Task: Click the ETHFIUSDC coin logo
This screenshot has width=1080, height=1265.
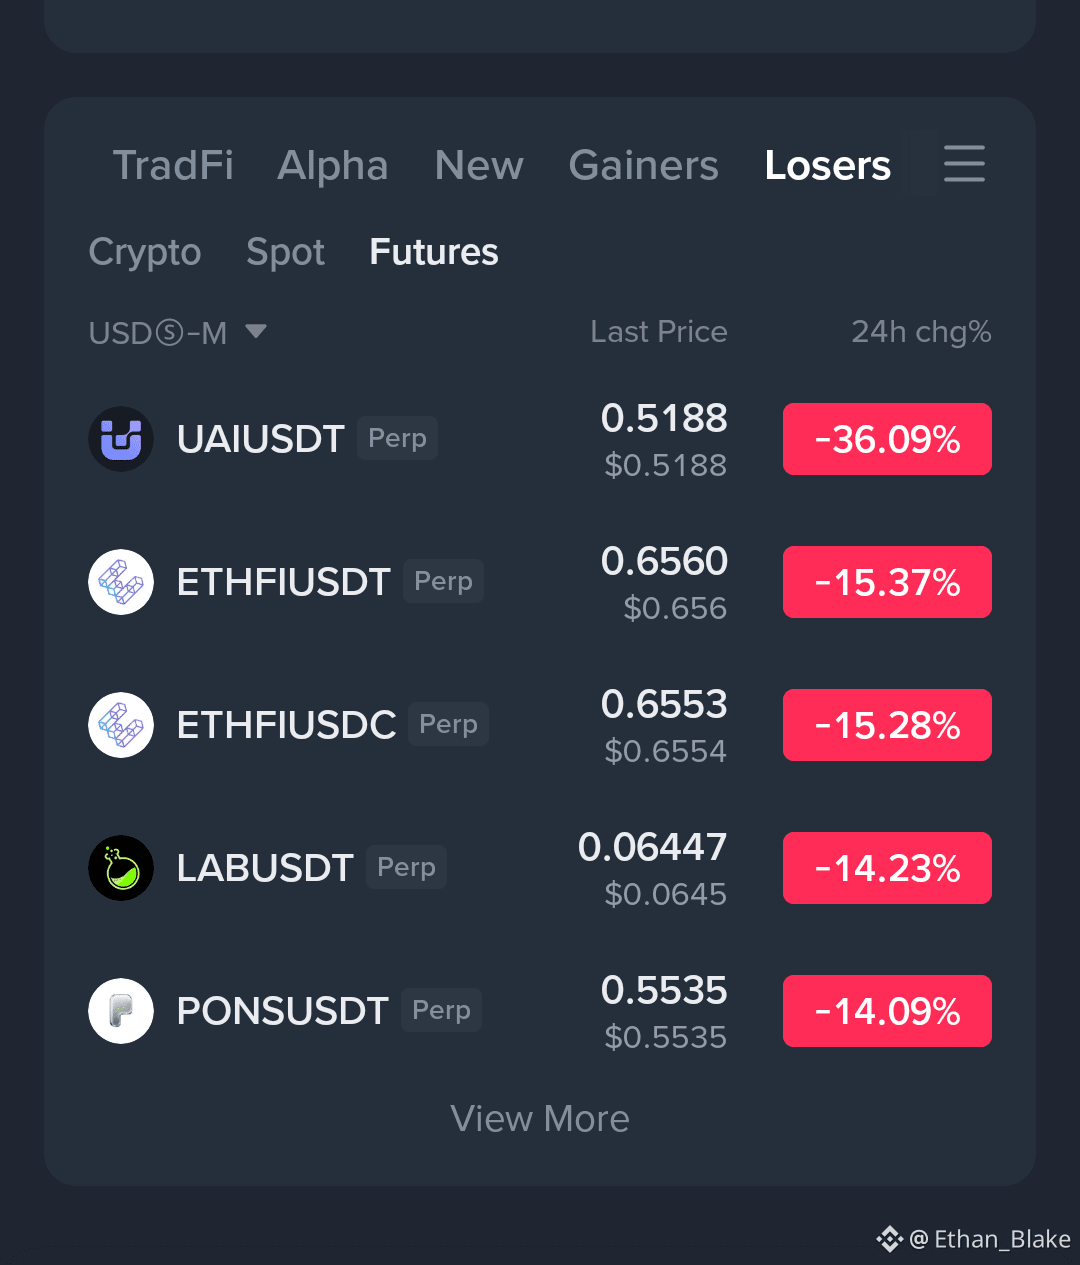Action: (x=121, y=725)
